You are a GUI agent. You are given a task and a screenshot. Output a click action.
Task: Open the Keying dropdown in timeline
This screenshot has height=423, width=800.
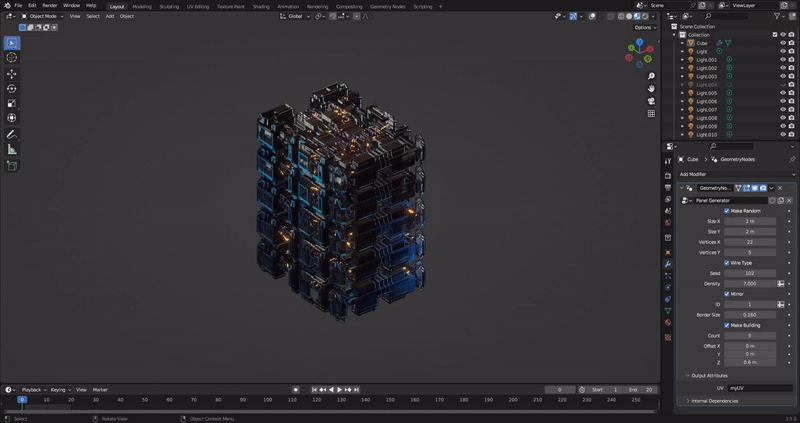[x=60, y=390]
